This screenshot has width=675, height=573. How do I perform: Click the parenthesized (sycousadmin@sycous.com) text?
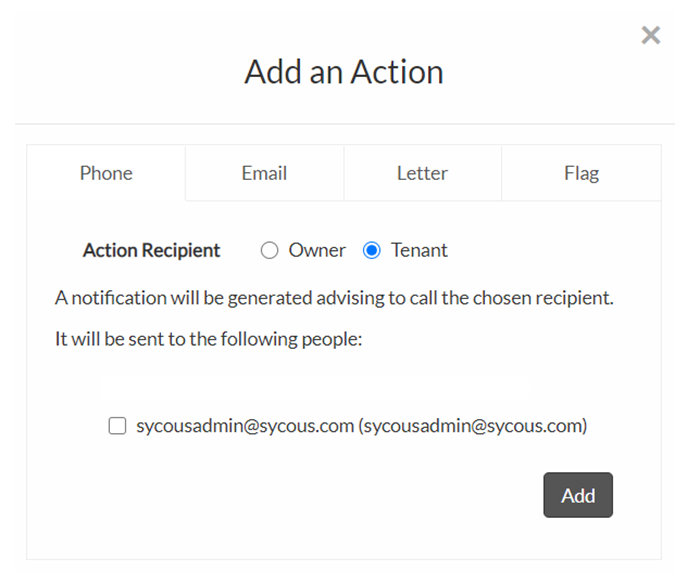[473, 426]
